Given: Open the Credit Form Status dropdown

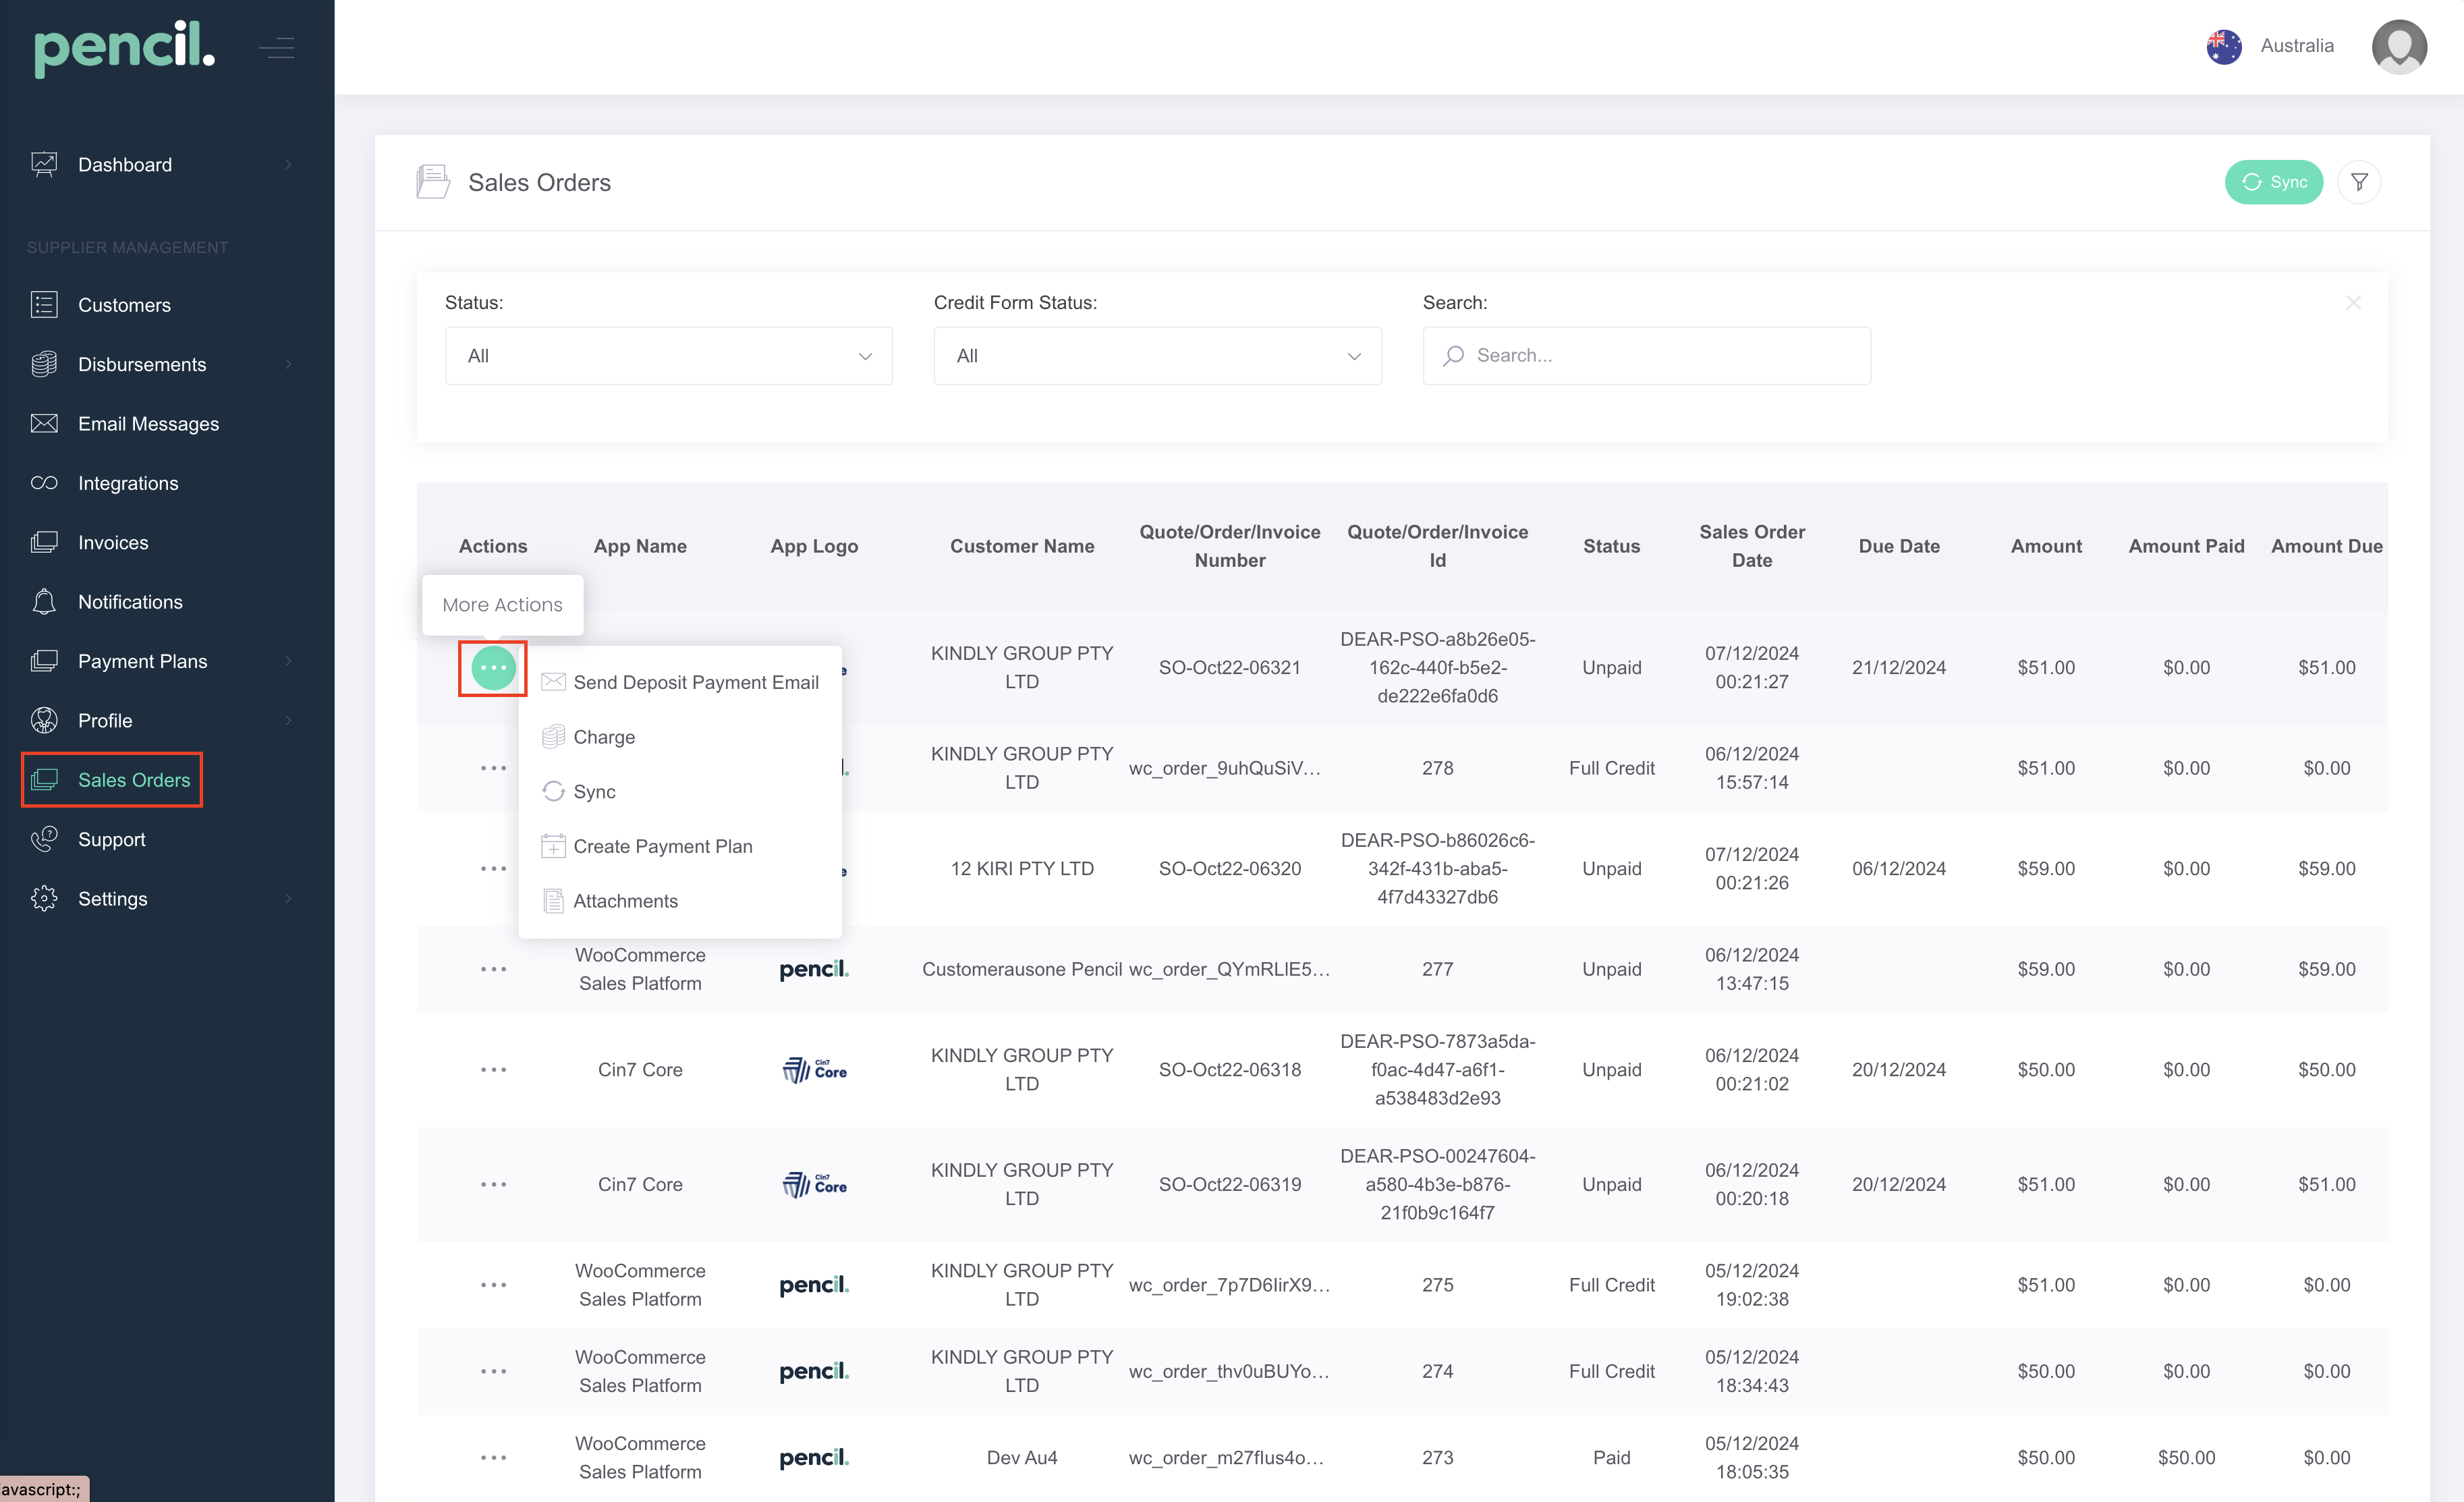Looking at the screenshot, I should (x=1157, y=356).
